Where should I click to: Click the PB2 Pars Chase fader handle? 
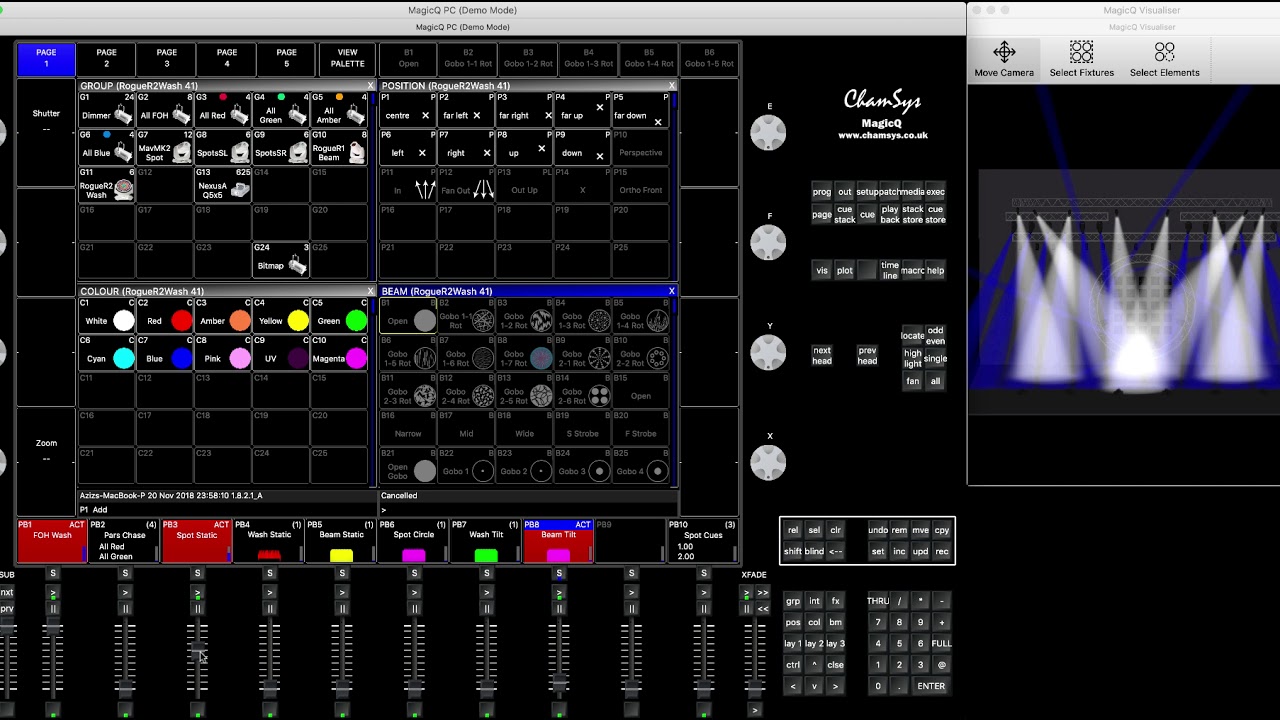[125, 687]
